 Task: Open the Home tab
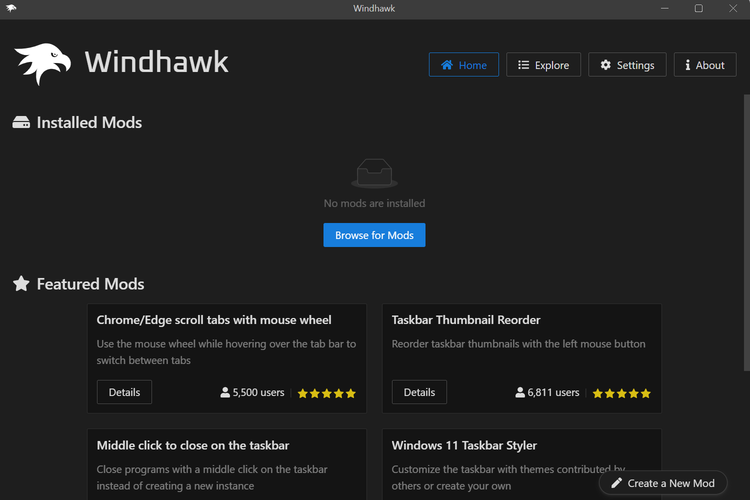click(x=463, y=65)
